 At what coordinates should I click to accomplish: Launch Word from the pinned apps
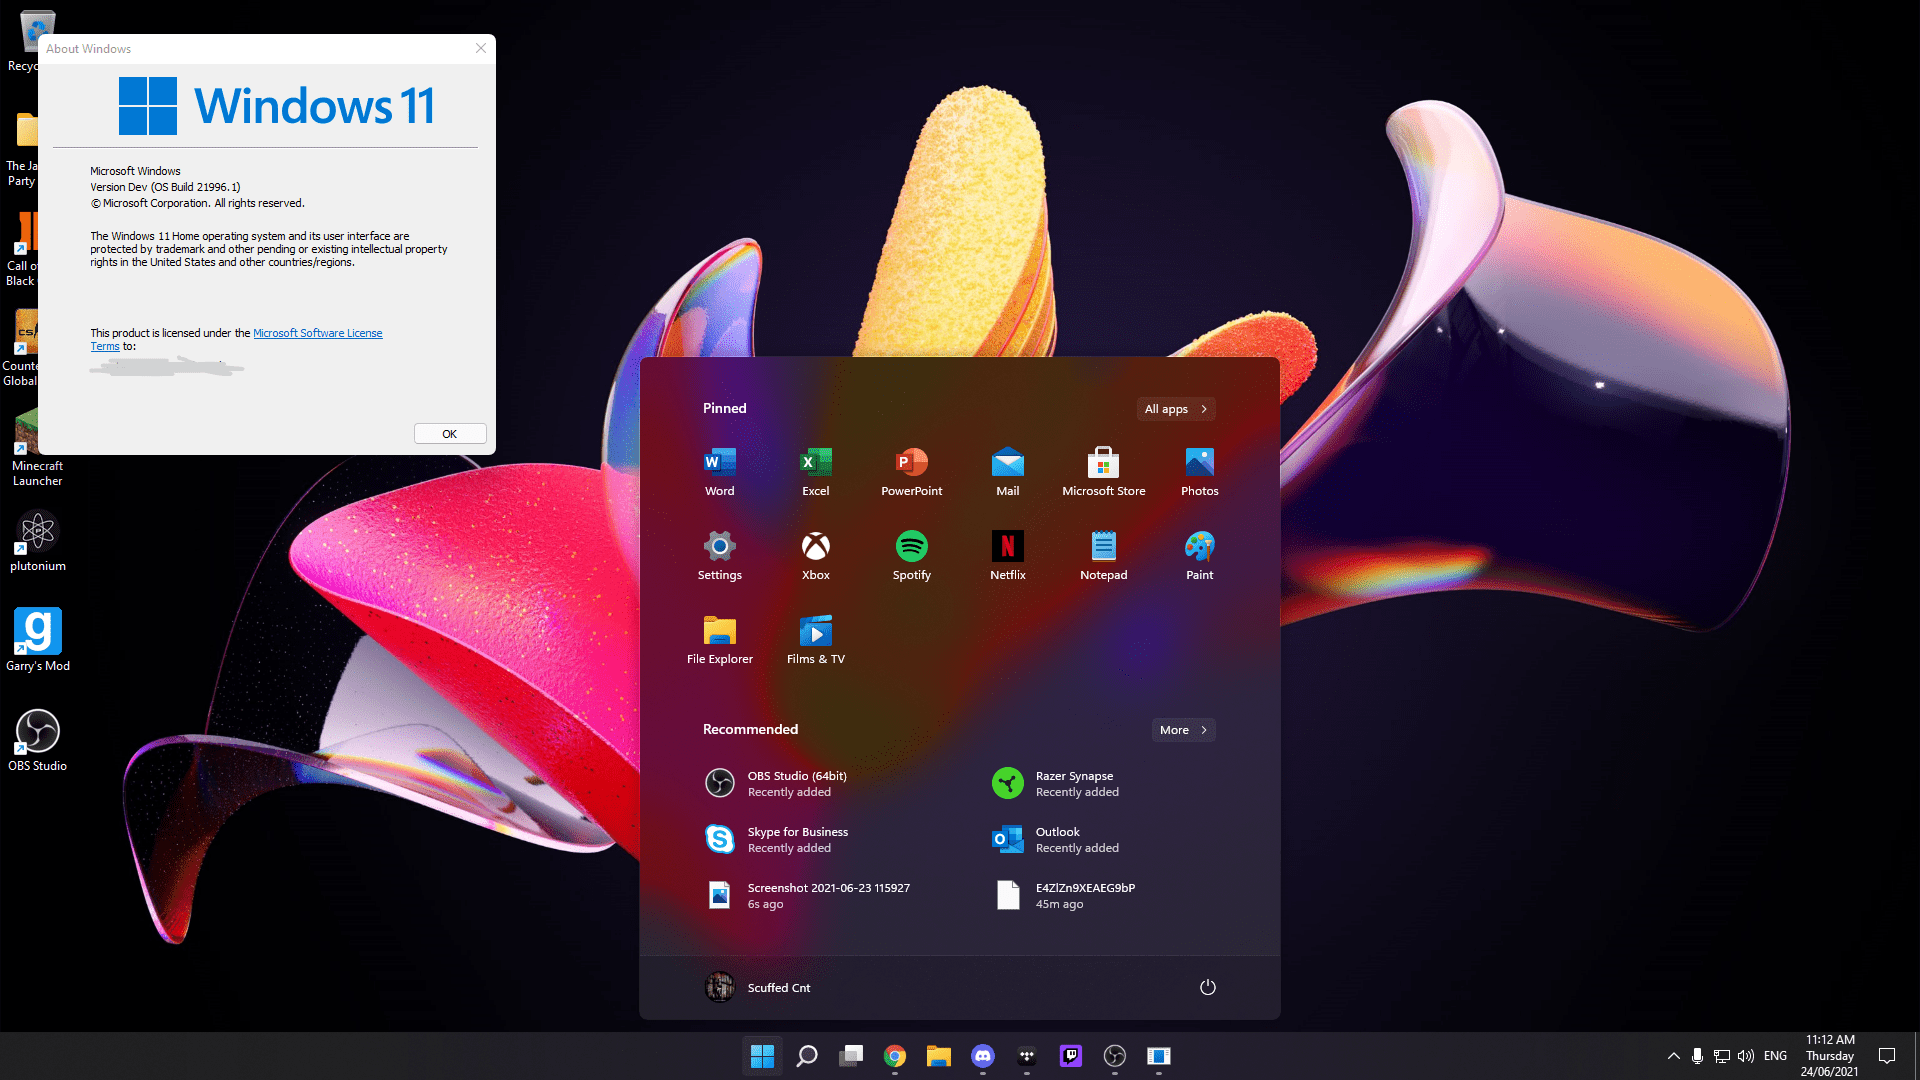[x=719, y=463]
